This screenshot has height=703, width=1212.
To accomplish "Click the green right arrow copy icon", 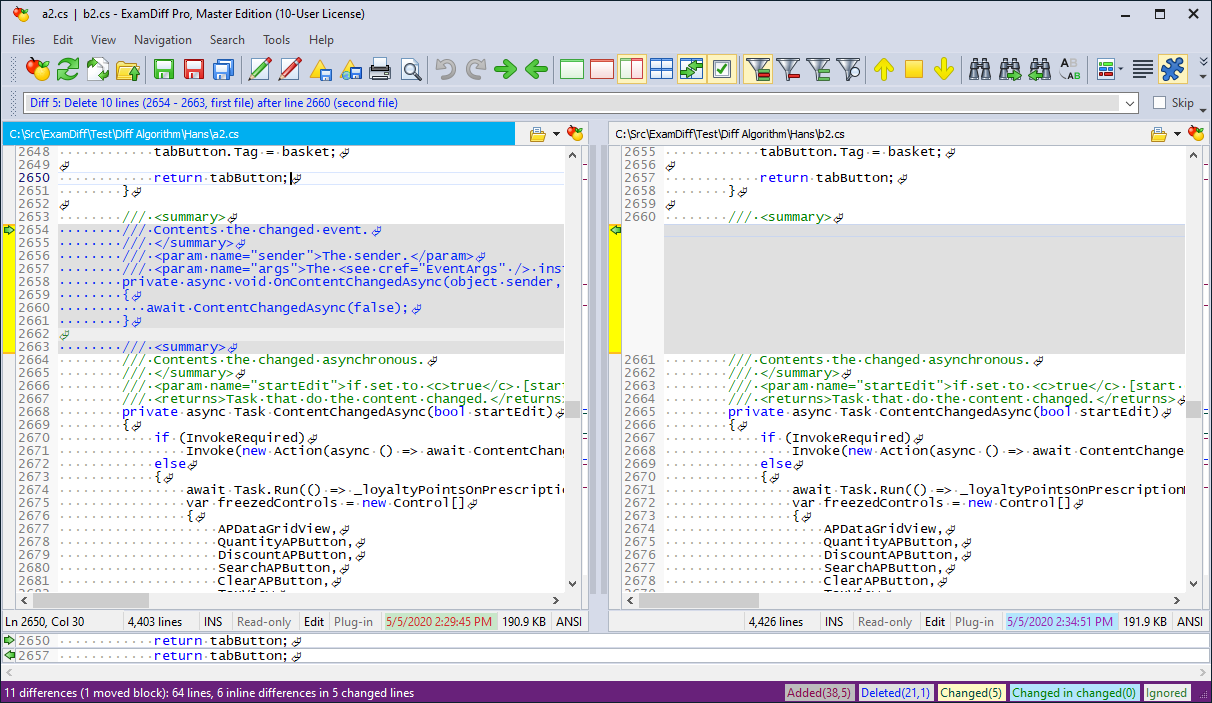I will click(506, 69).
